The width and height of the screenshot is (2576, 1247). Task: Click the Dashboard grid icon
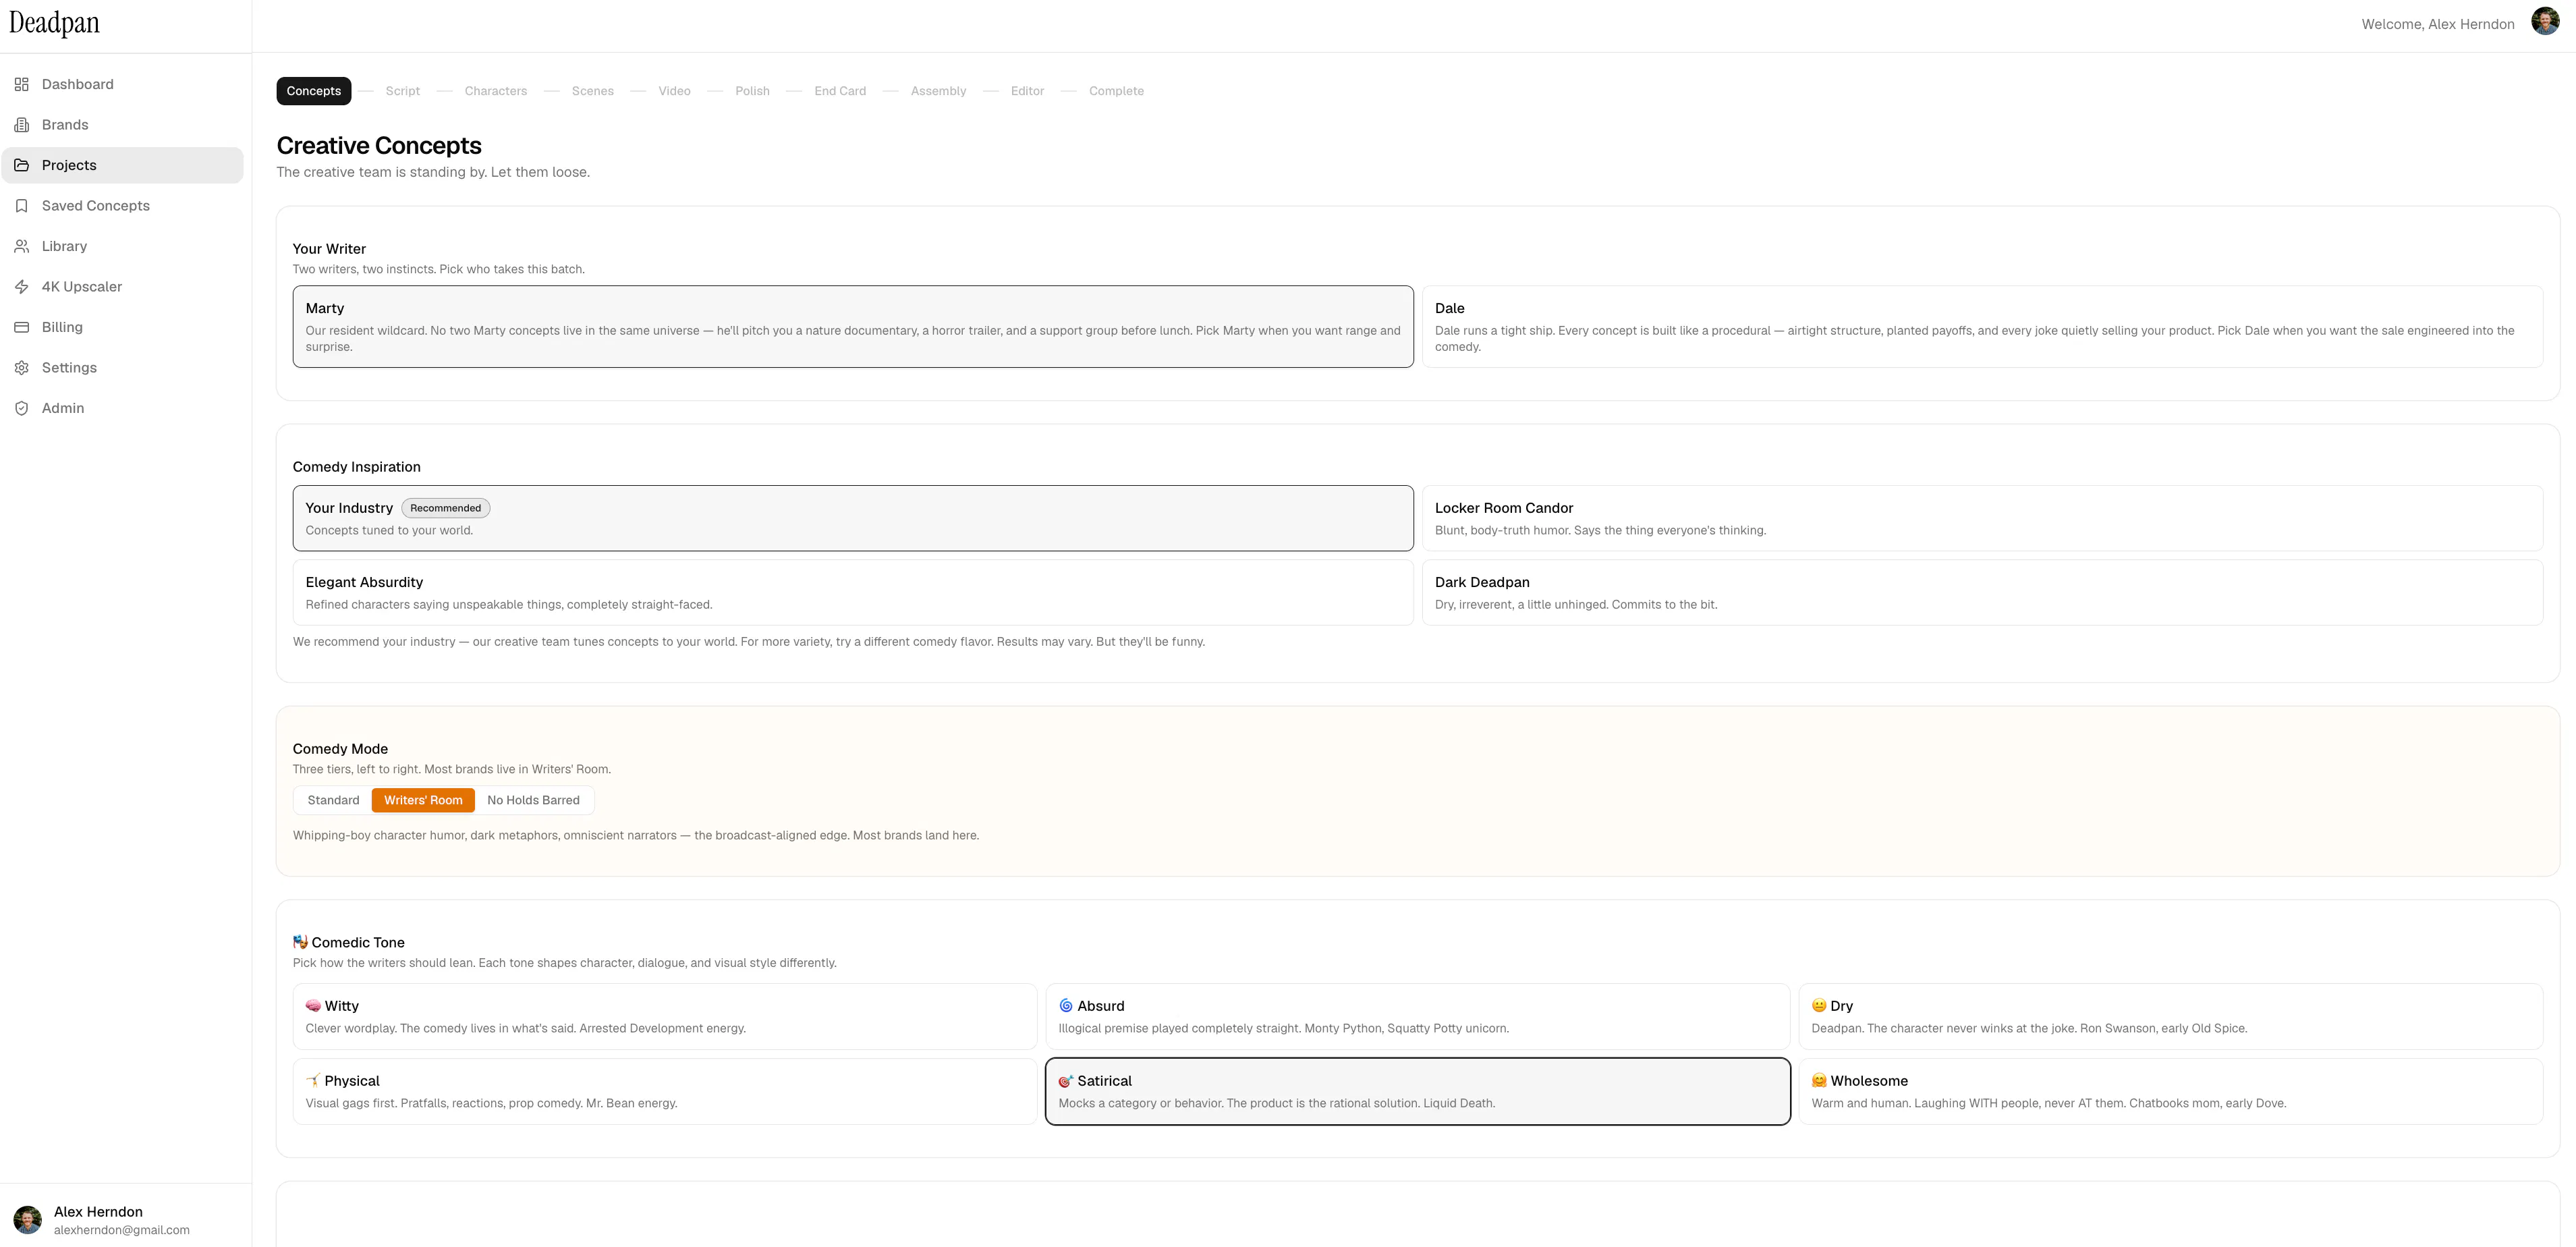pos(22,84)
